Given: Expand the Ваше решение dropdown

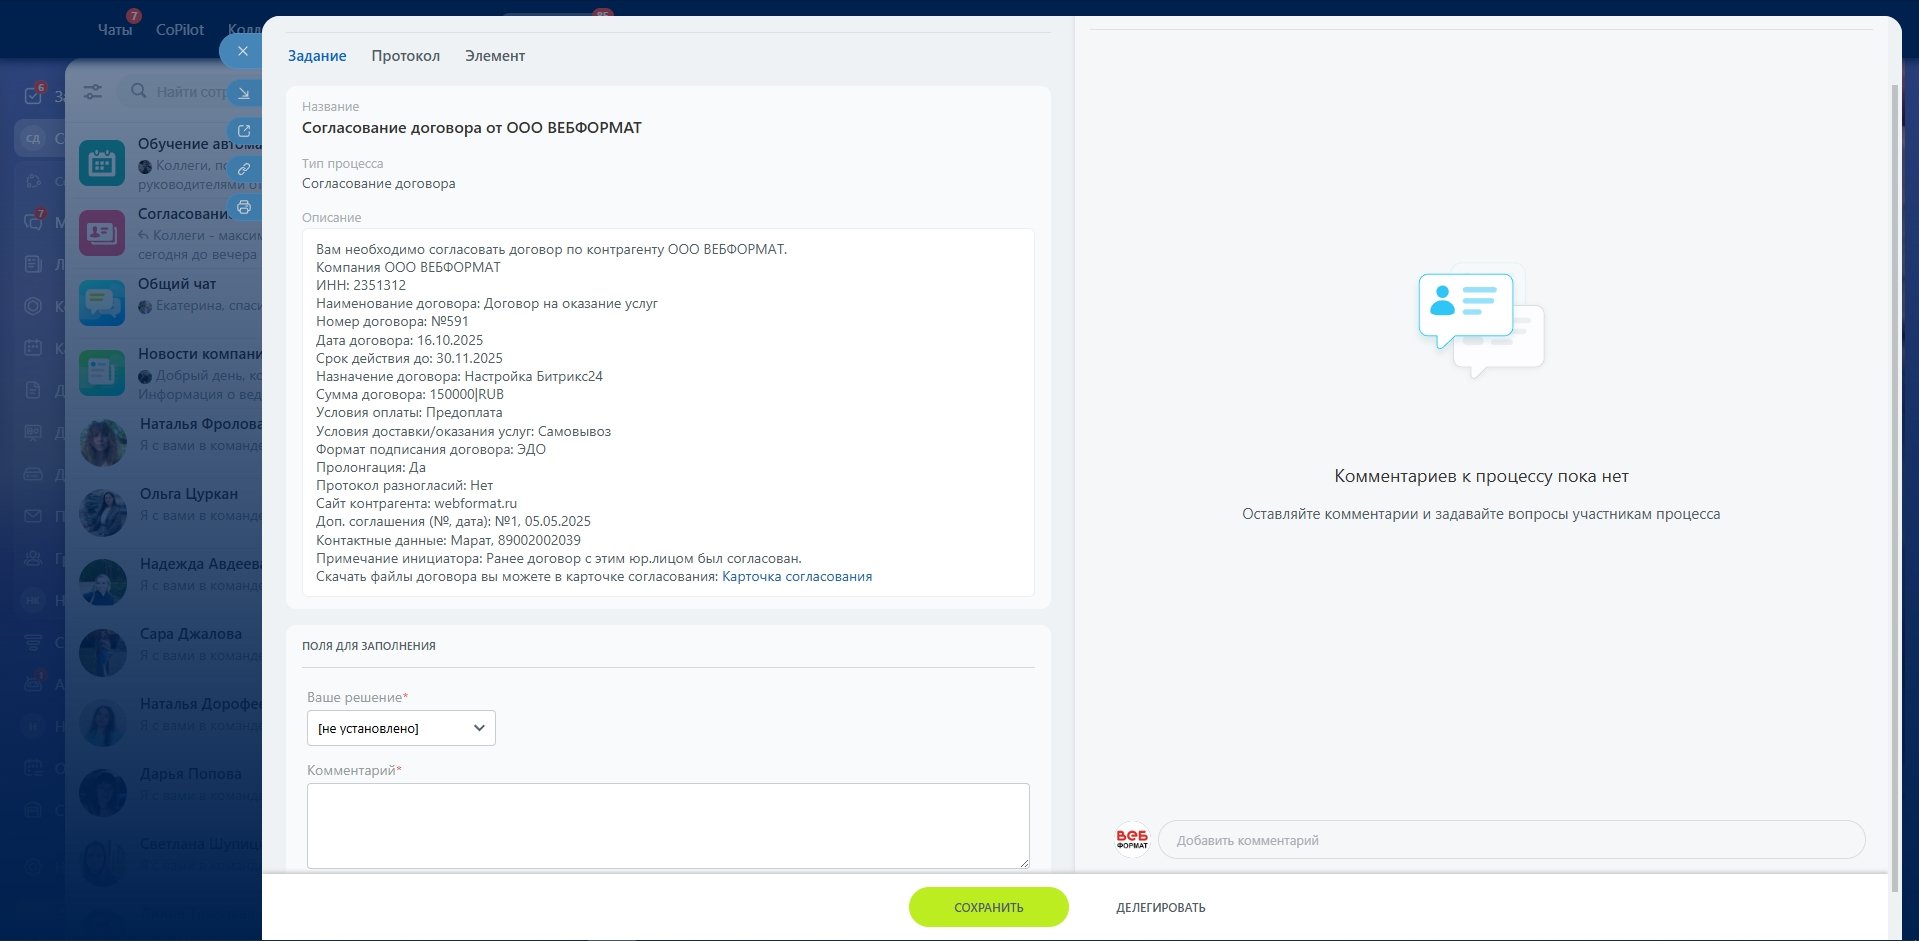Looking at the screenshot, I should [401, 728].
